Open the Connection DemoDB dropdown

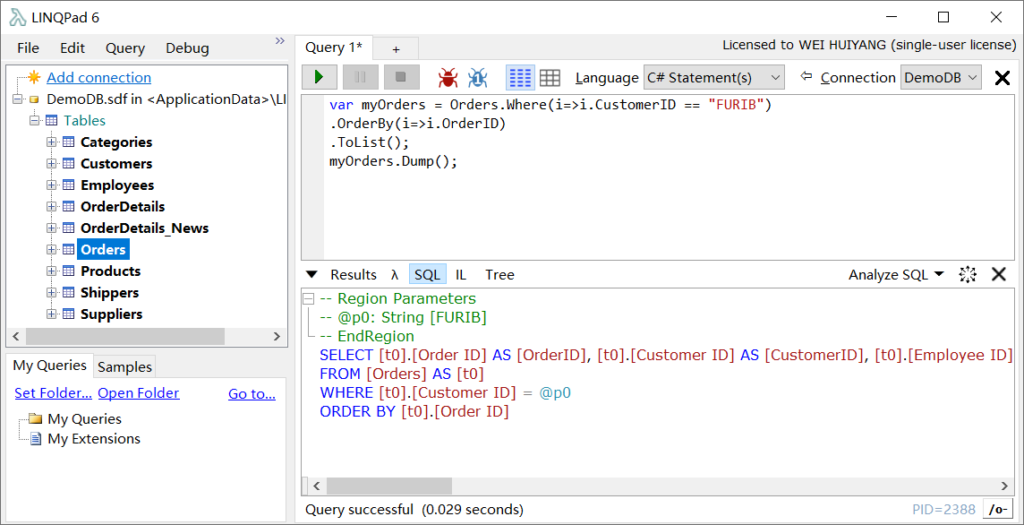941,78
